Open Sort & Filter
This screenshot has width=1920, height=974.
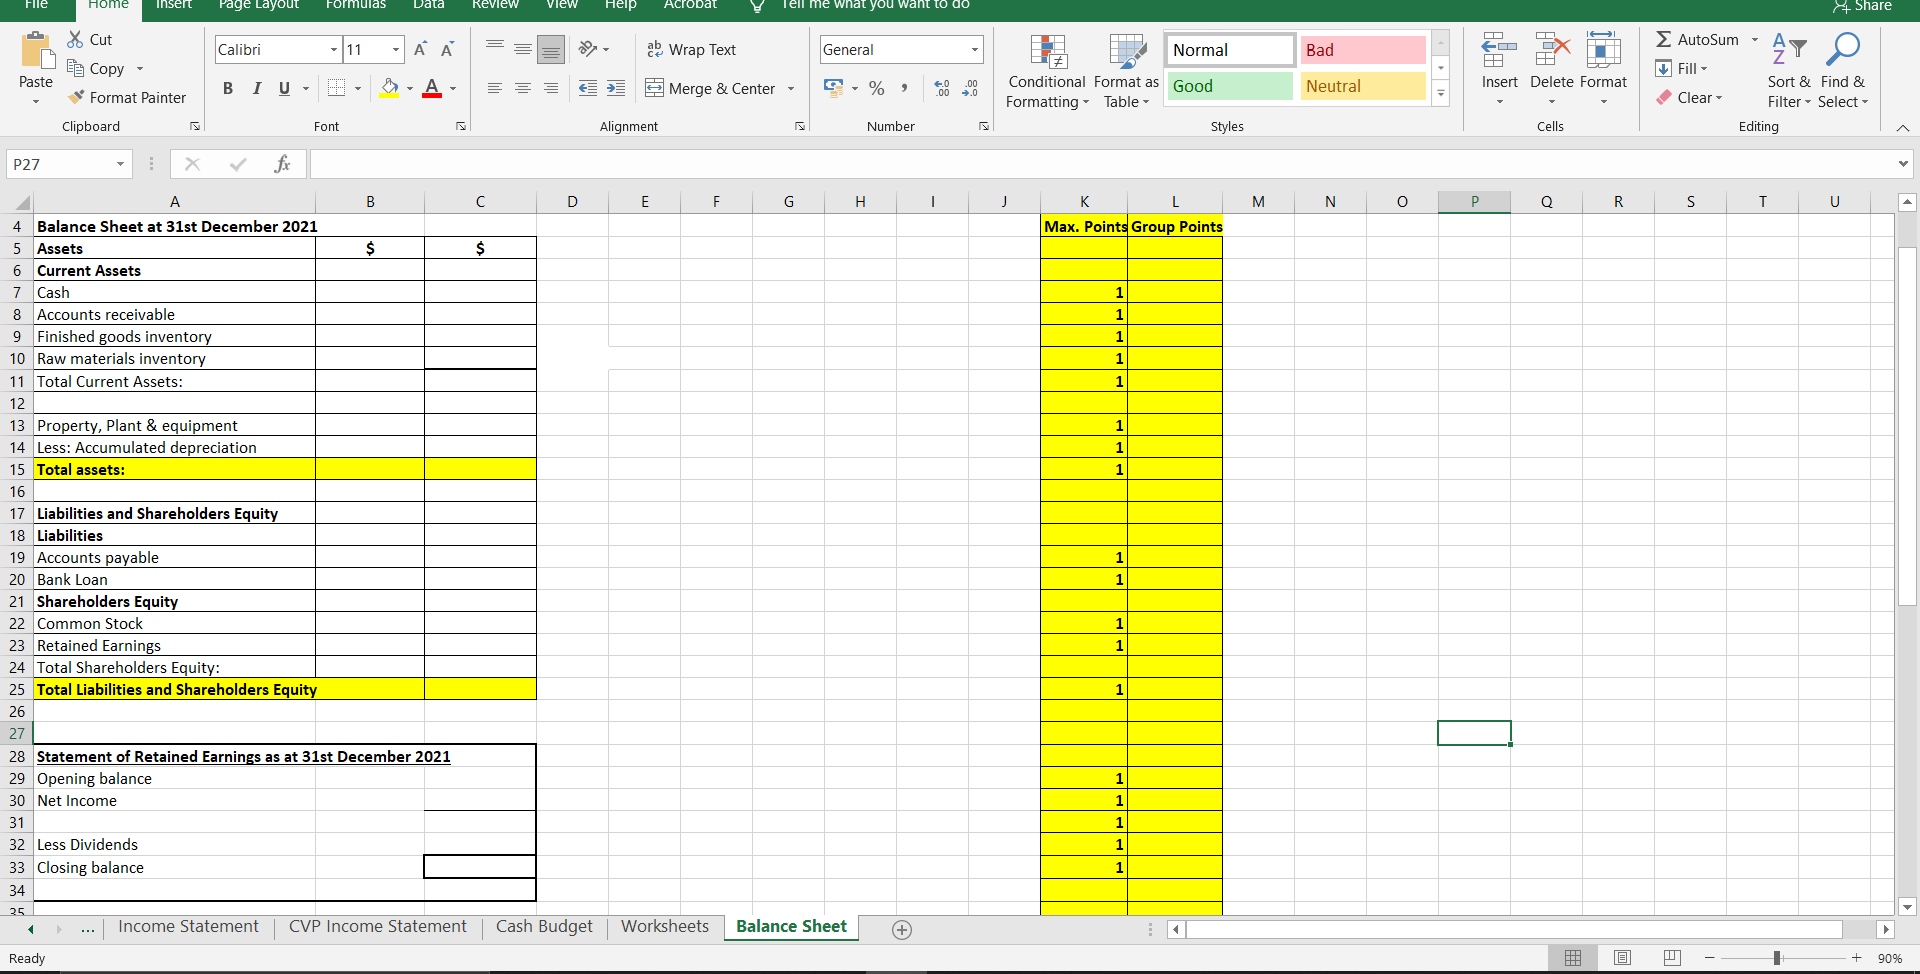pyautogui.click(x=1789, y=70)
